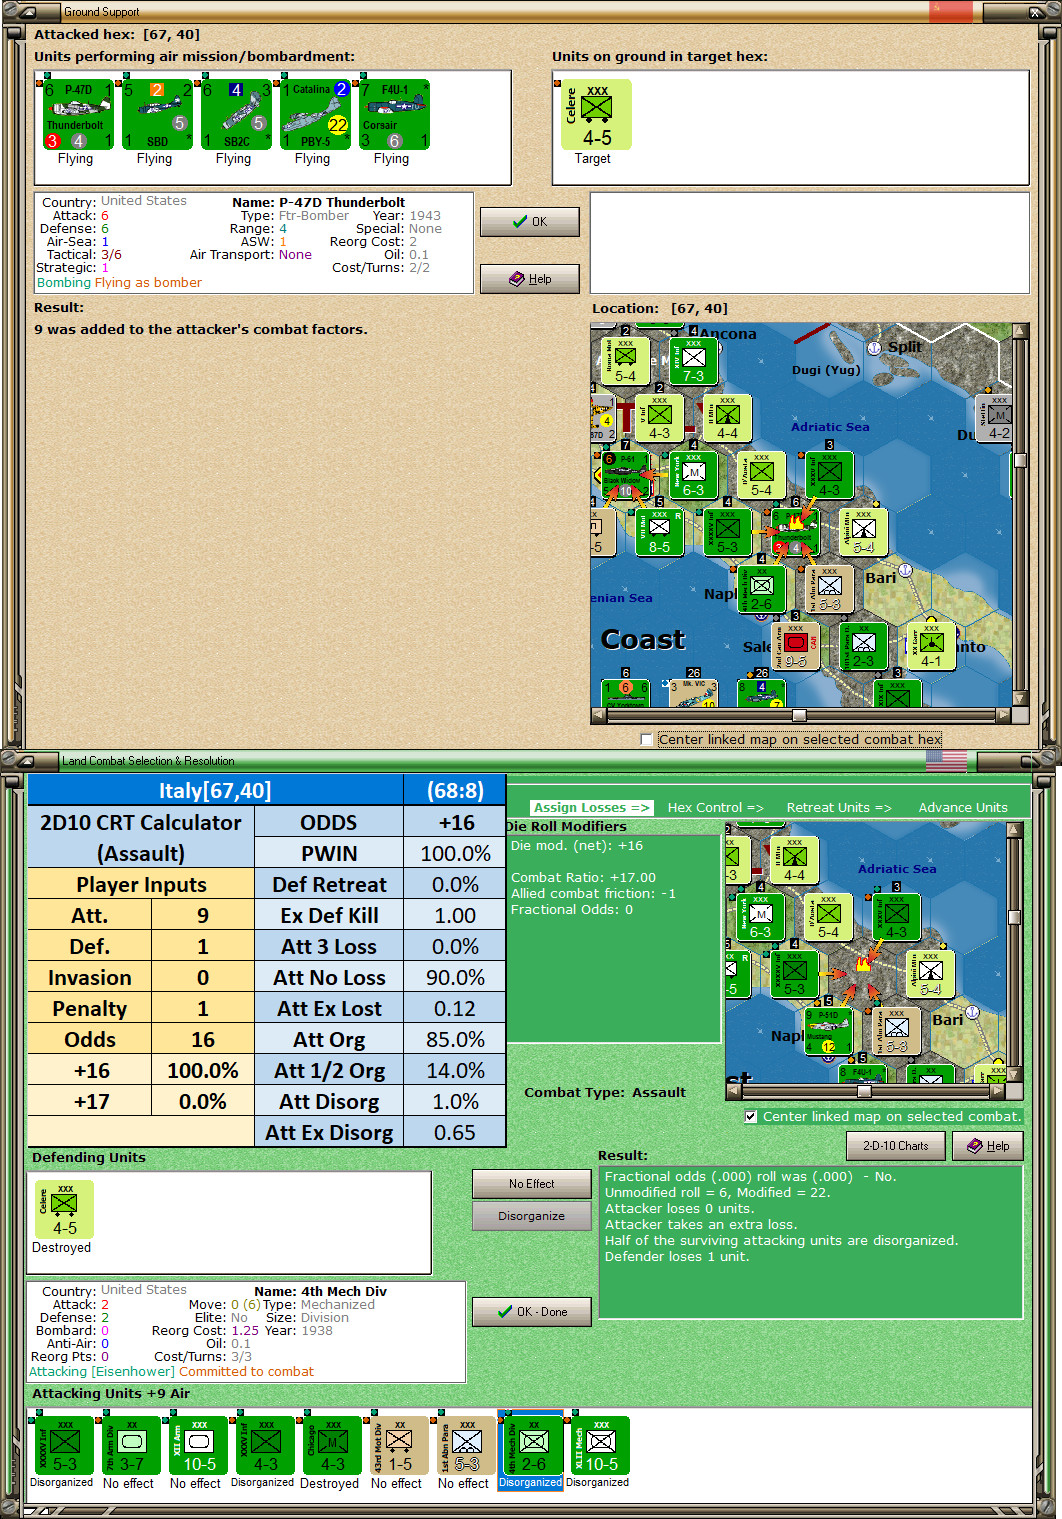Click the Att No Loss value 90.0%
Screen dimensions: 1062x1519
(x=455, y=977)
